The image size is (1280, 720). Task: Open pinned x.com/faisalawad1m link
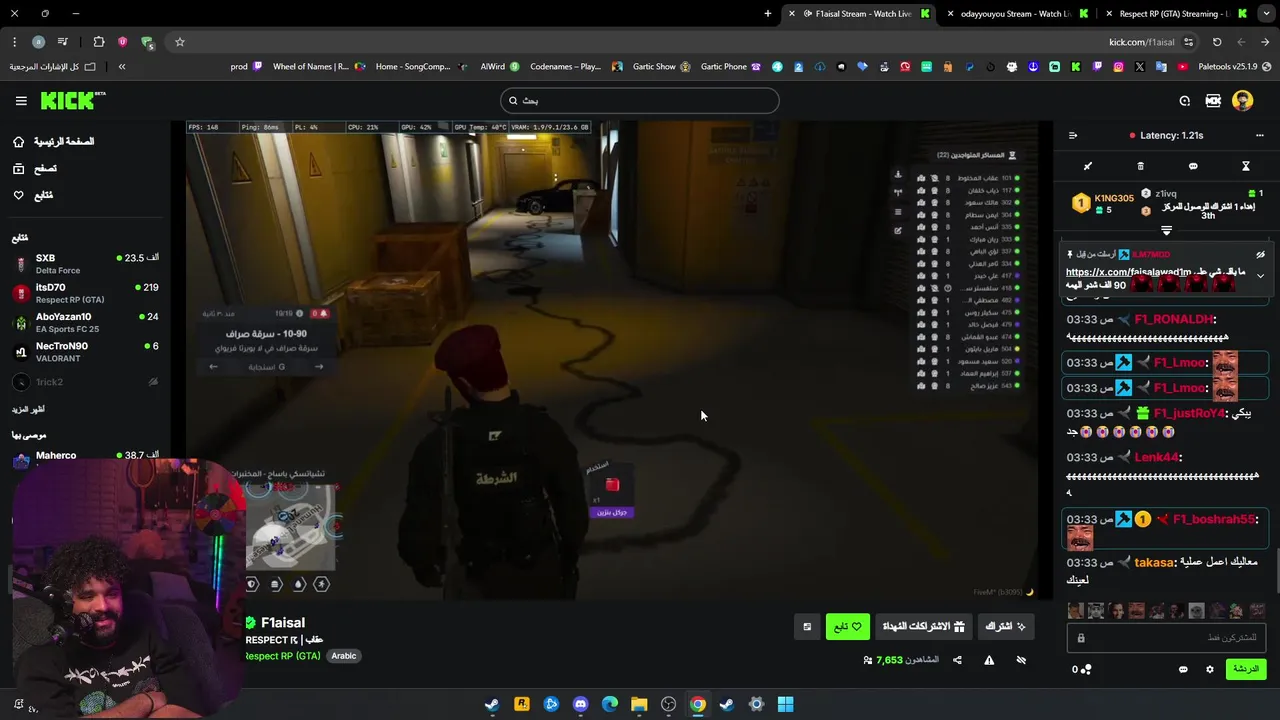pyautogui.click(x=1128, y=272)
